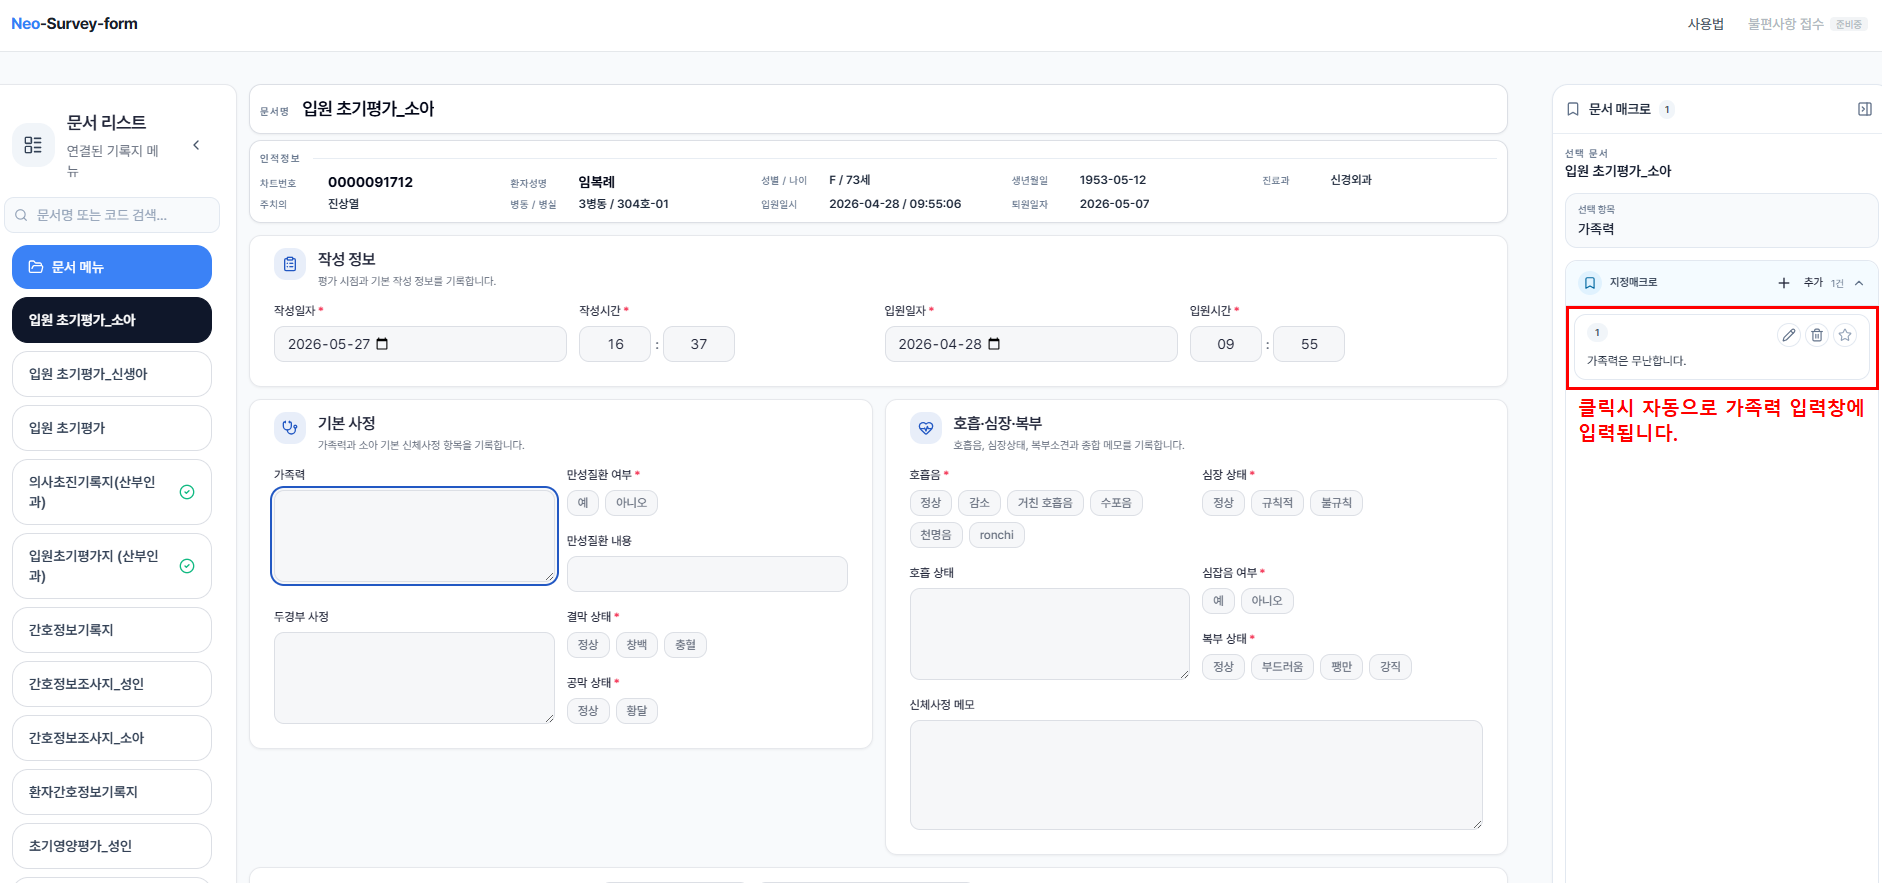Select 거친 호흡음 for 호흡음

[1045, 503]
